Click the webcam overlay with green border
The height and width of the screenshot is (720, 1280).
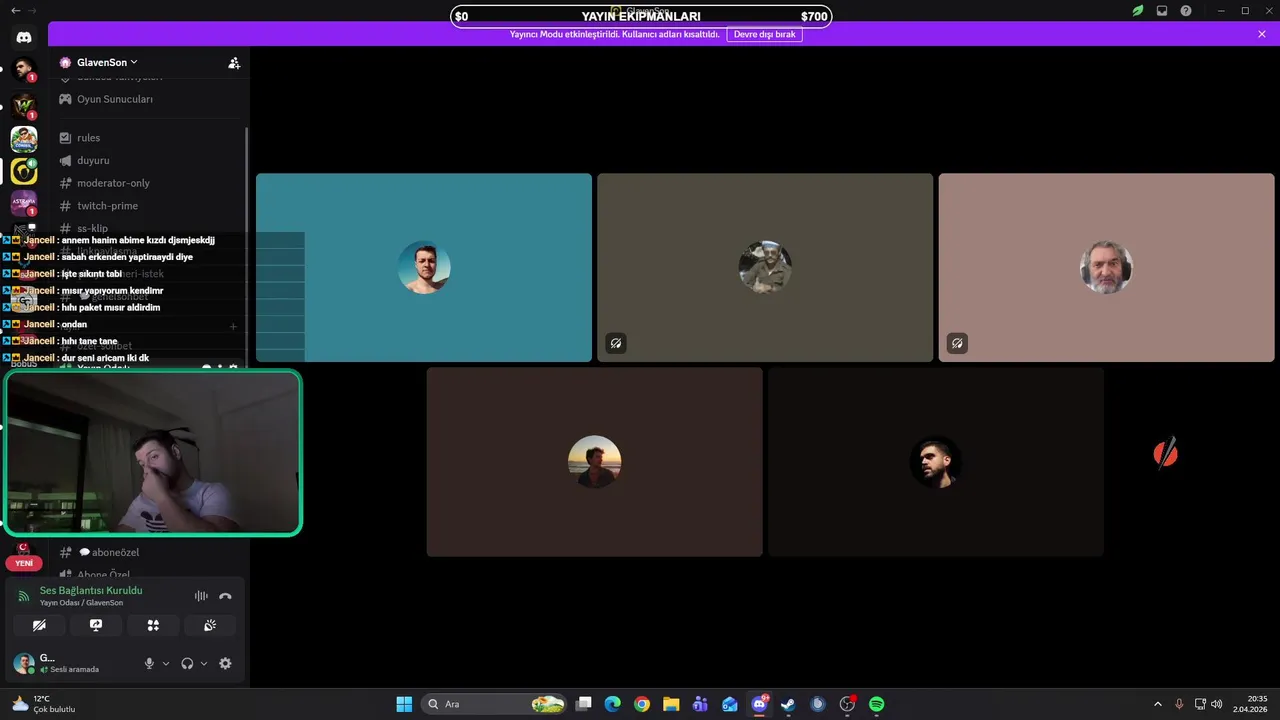pos(153,453)
